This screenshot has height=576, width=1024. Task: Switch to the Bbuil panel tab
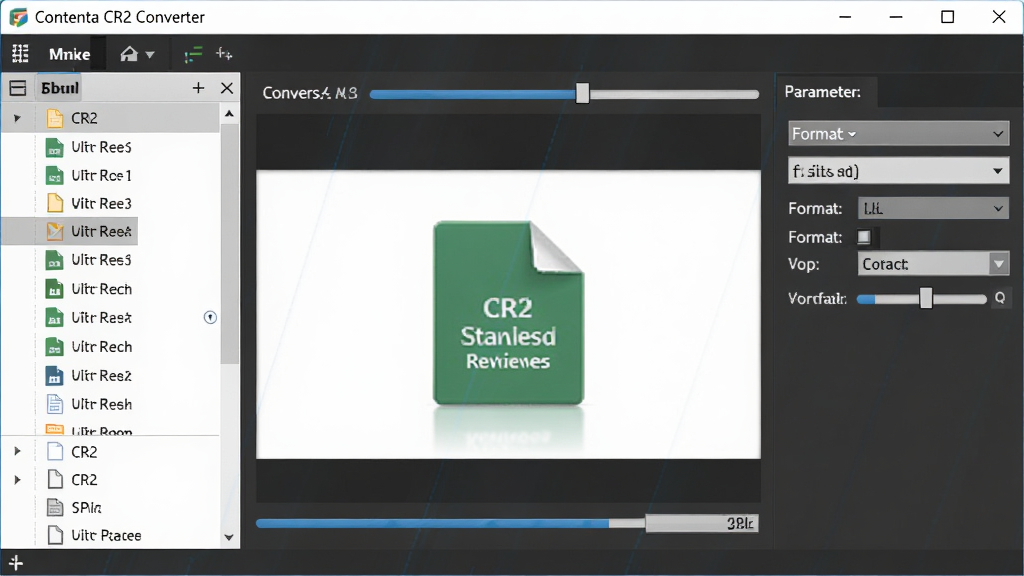tap(59, 88)
